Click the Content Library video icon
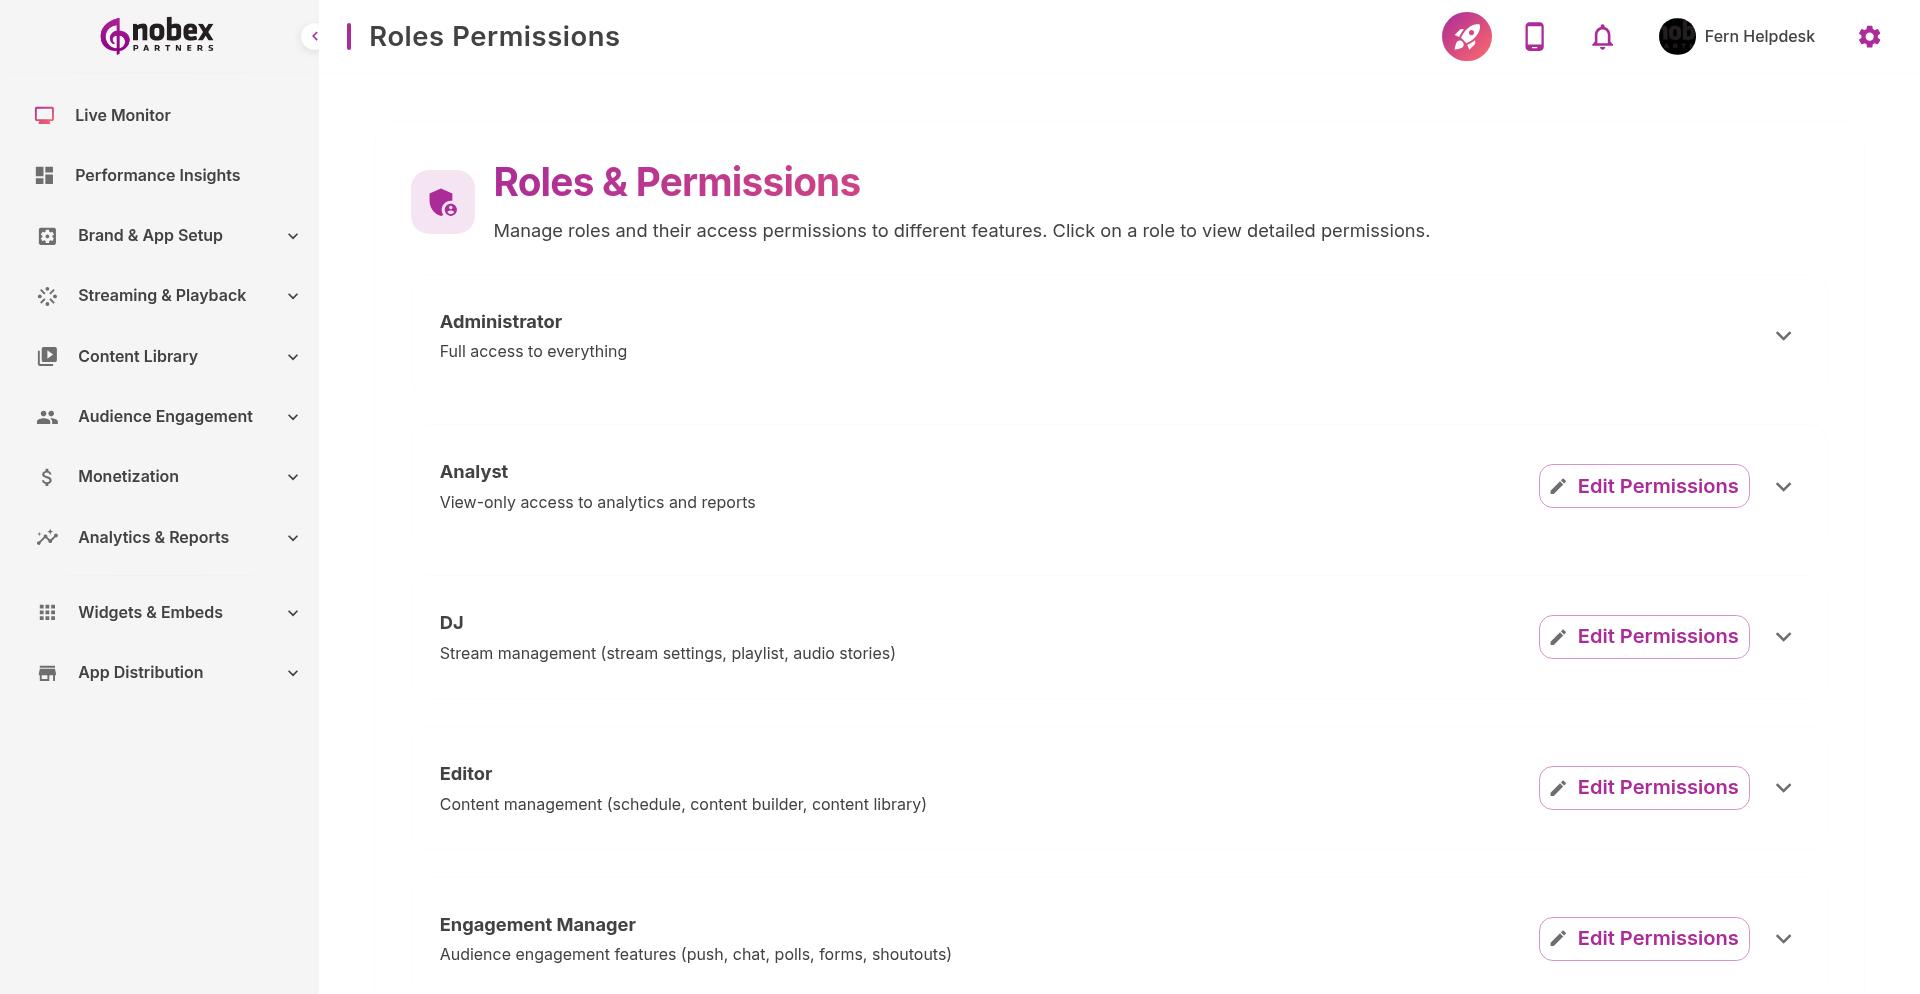The width and height of the screenshot is (1920, 994). click(47, 356)
